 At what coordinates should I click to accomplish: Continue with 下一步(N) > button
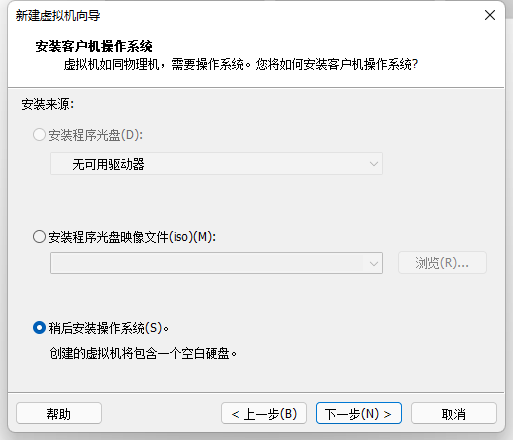tap(359, 413)
